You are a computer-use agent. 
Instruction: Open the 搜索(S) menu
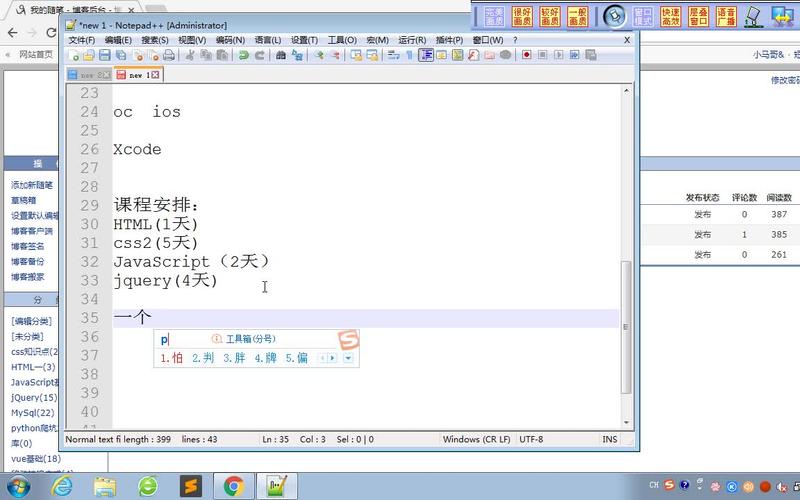click(155, 40)
